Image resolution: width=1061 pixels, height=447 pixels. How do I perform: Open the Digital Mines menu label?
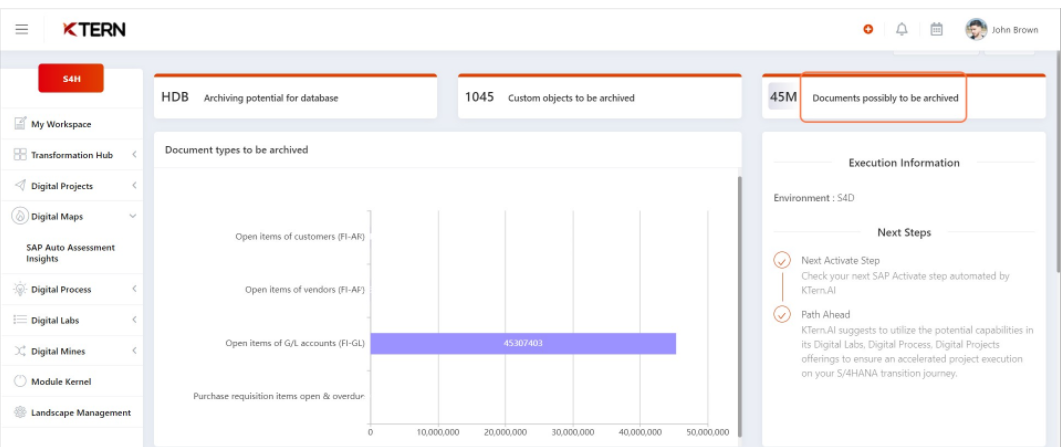click(x=58, y=352)
